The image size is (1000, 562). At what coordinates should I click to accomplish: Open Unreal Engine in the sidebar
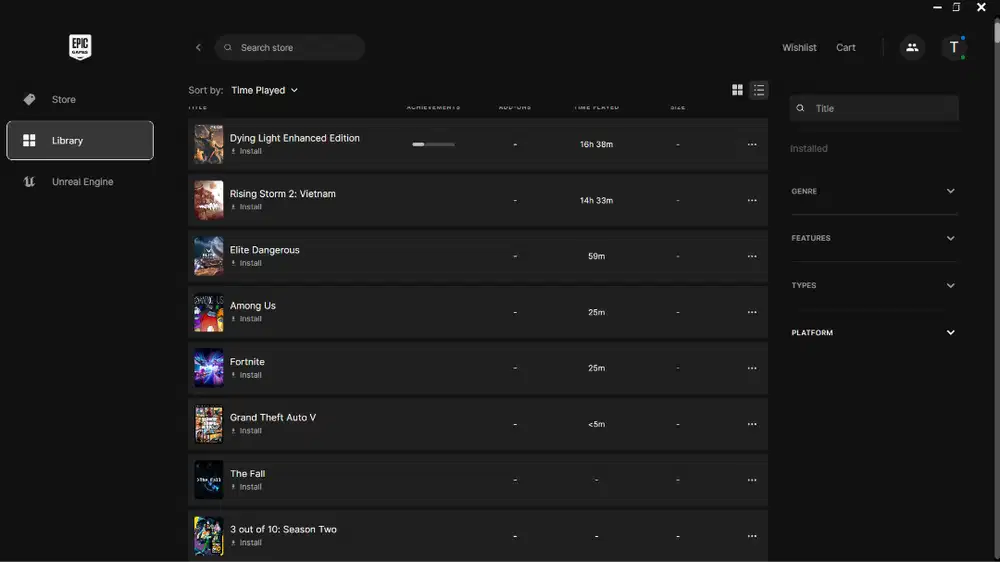82,182
